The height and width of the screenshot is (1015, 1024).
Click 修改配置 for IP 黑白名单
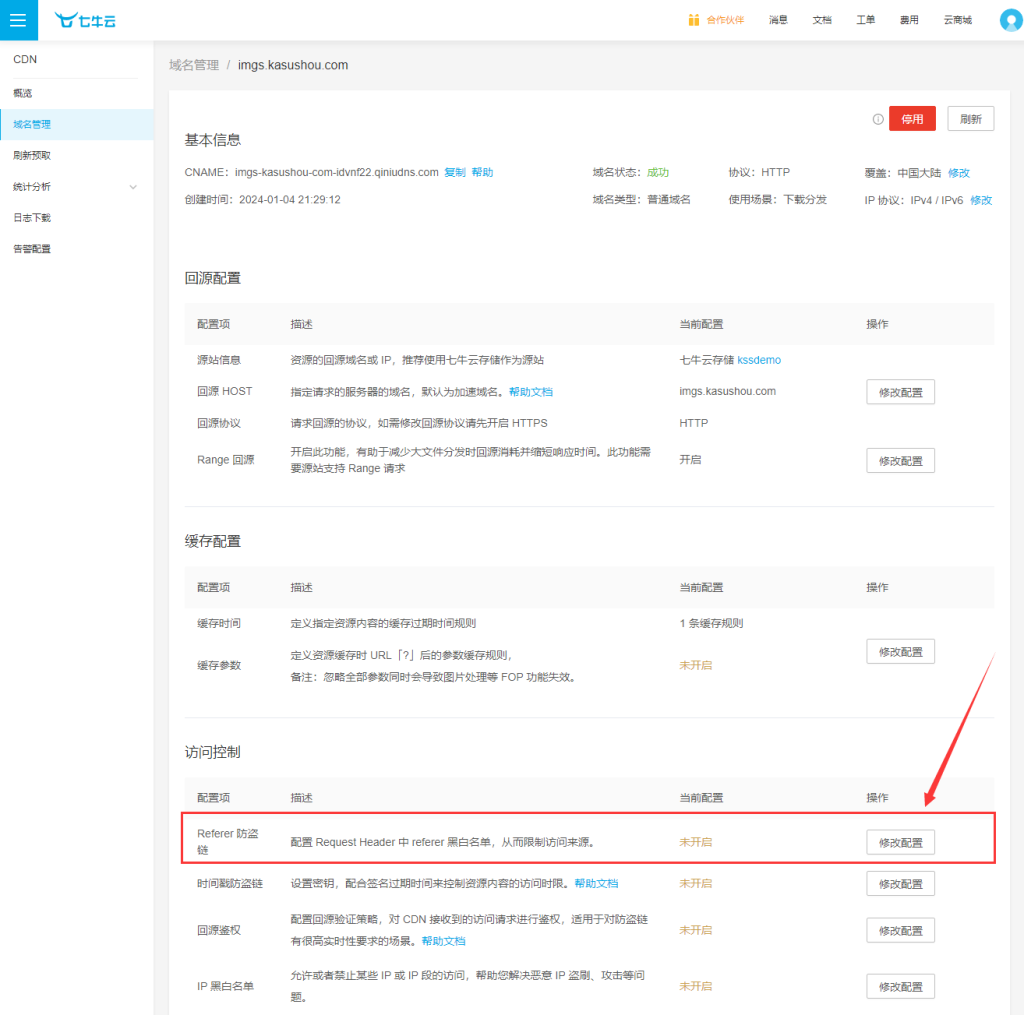click(901, 986)
